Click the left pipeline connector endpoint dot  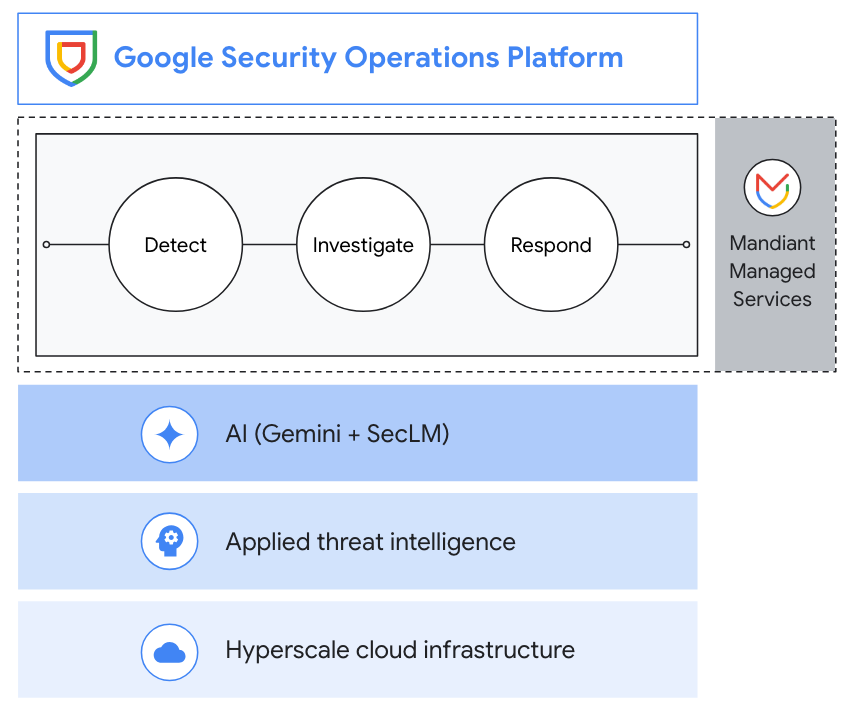45,243
